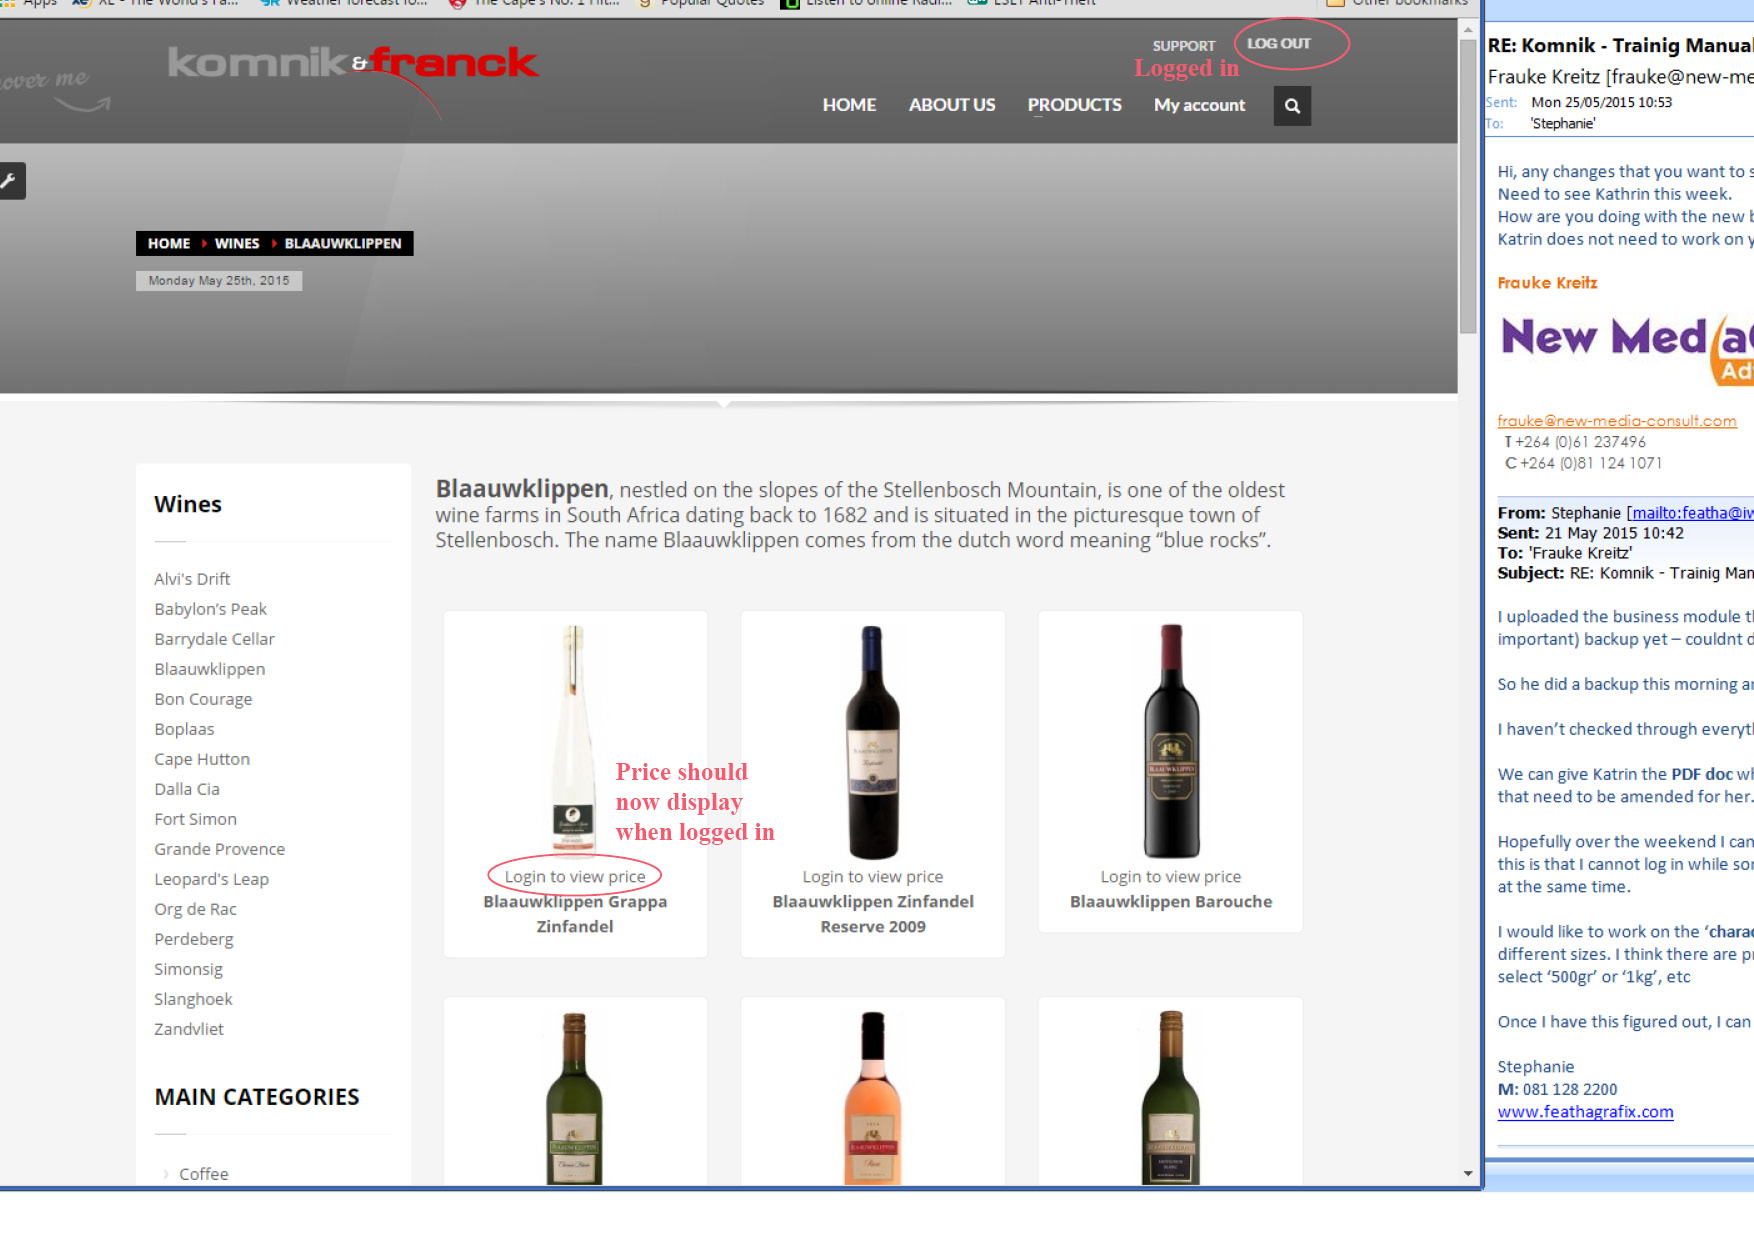
Task: Click the 'MAIN CATEGORIES' sidebar heading
Action: [x=257, y=1097]
